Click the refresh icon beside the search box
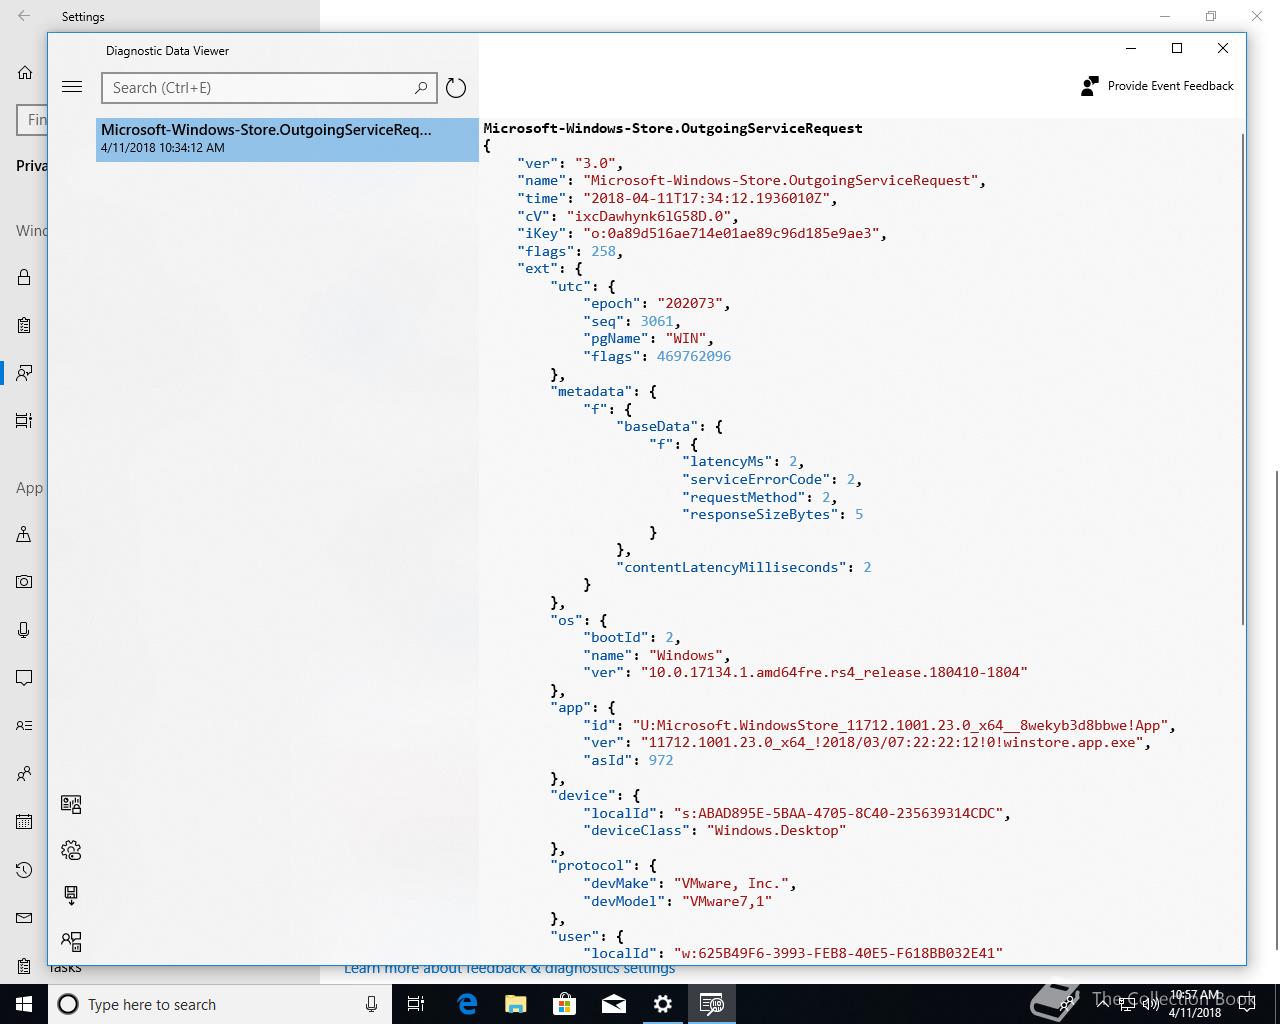The height and width of the screenshot is (1024, 1280). click(x=456, y=88)
